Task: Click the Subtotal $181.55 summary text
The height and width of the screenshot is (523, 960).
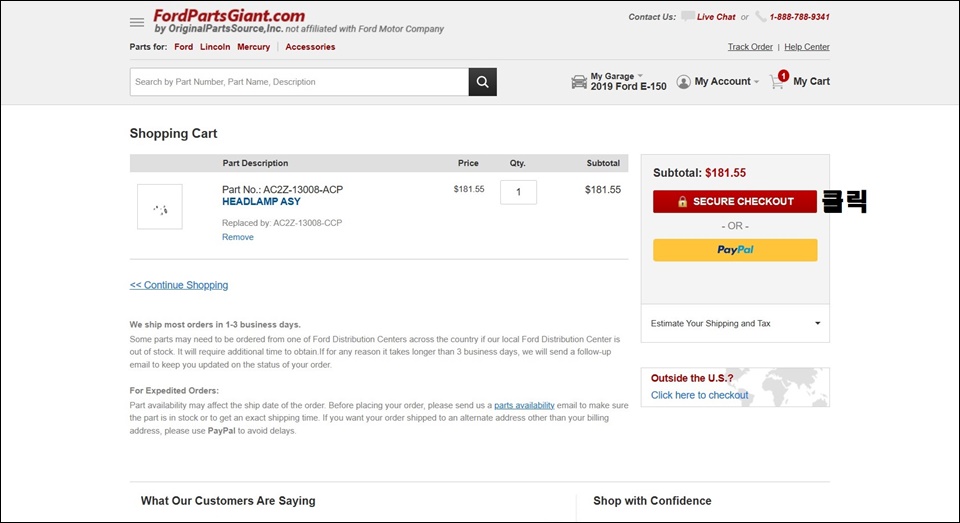Action: click(699, 173)
